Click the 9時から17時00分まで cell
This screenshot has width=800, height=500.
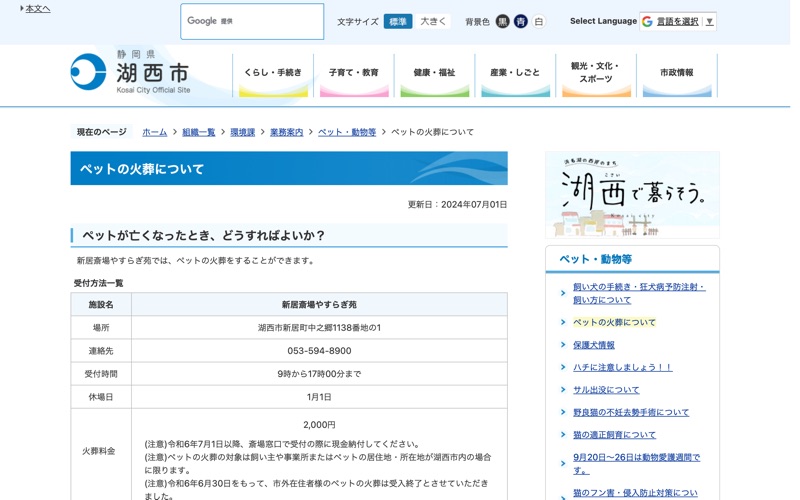319,374
